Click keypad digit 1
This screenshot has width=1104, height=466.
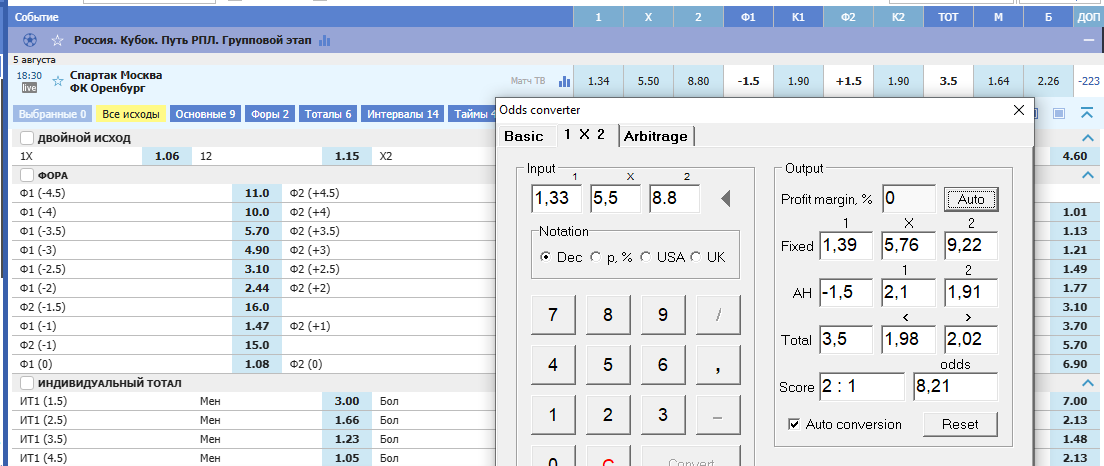[x=553, y=415]
